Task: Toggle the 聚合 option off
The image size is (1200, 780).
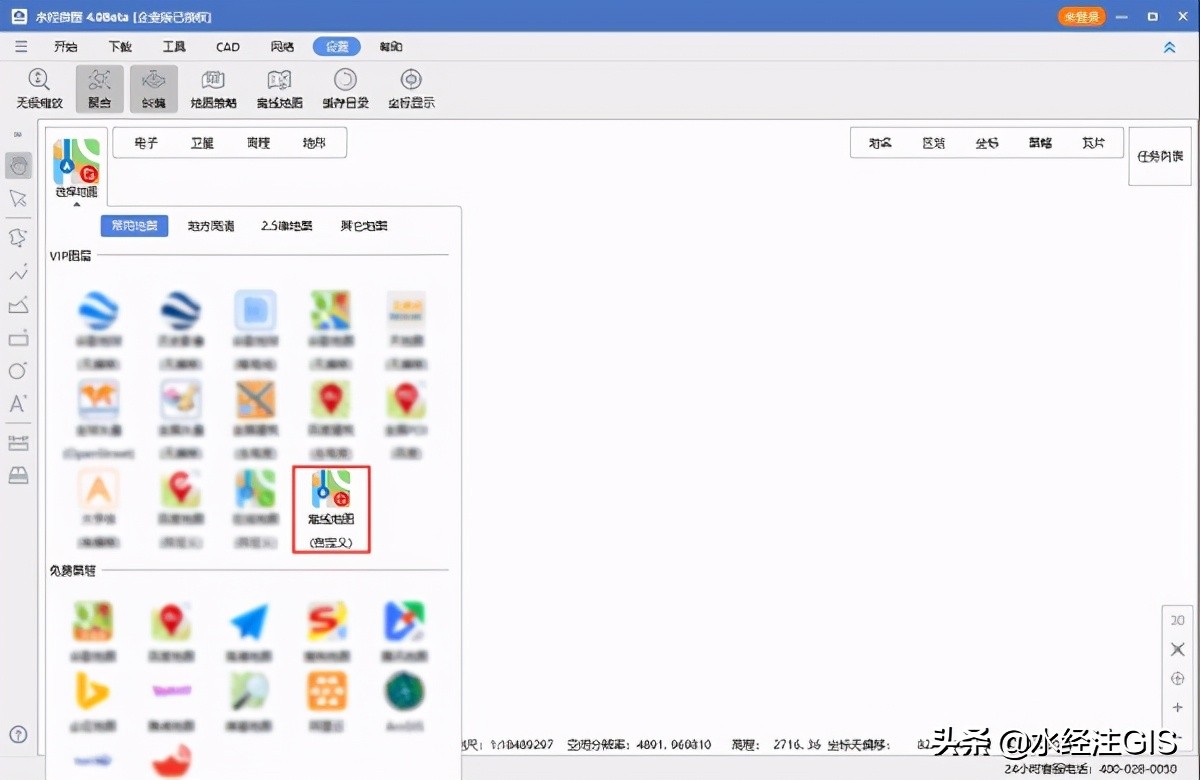Action: point(99,88)
